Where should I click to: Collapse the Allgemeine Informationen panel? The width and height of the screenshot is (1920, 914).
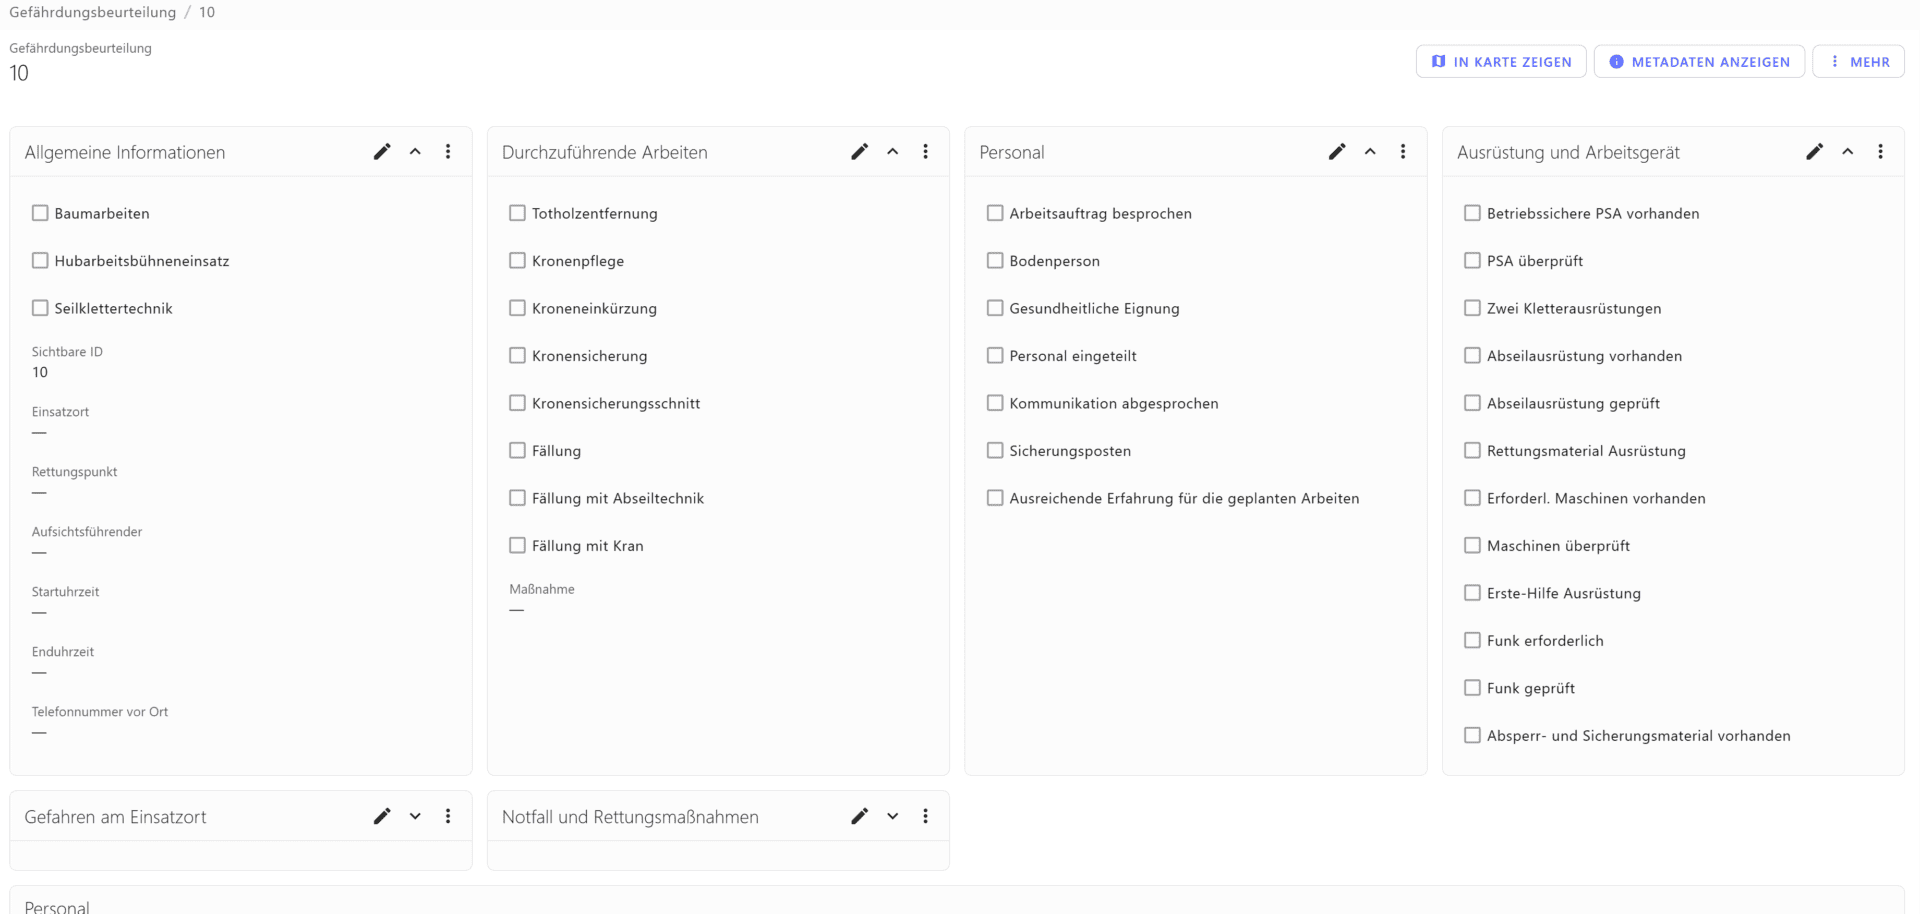tap(415, 152)
